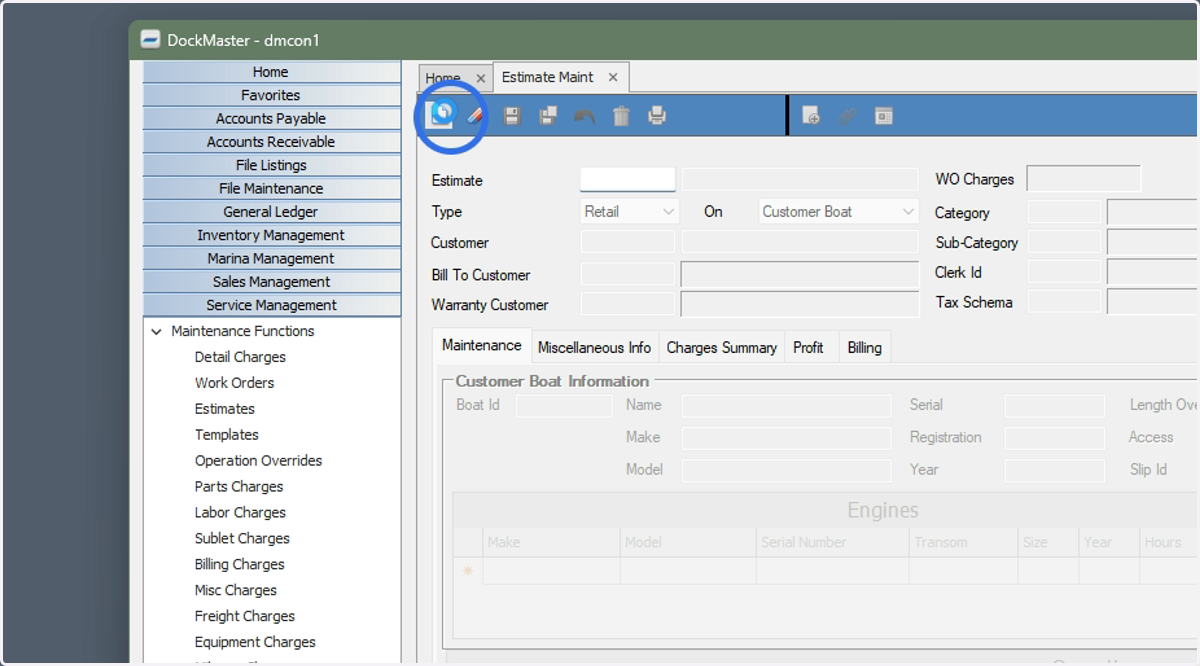Click the new-row asterisk in Engines grid
This screenshot has width=1200, height=666.
[x=467, y=571]
